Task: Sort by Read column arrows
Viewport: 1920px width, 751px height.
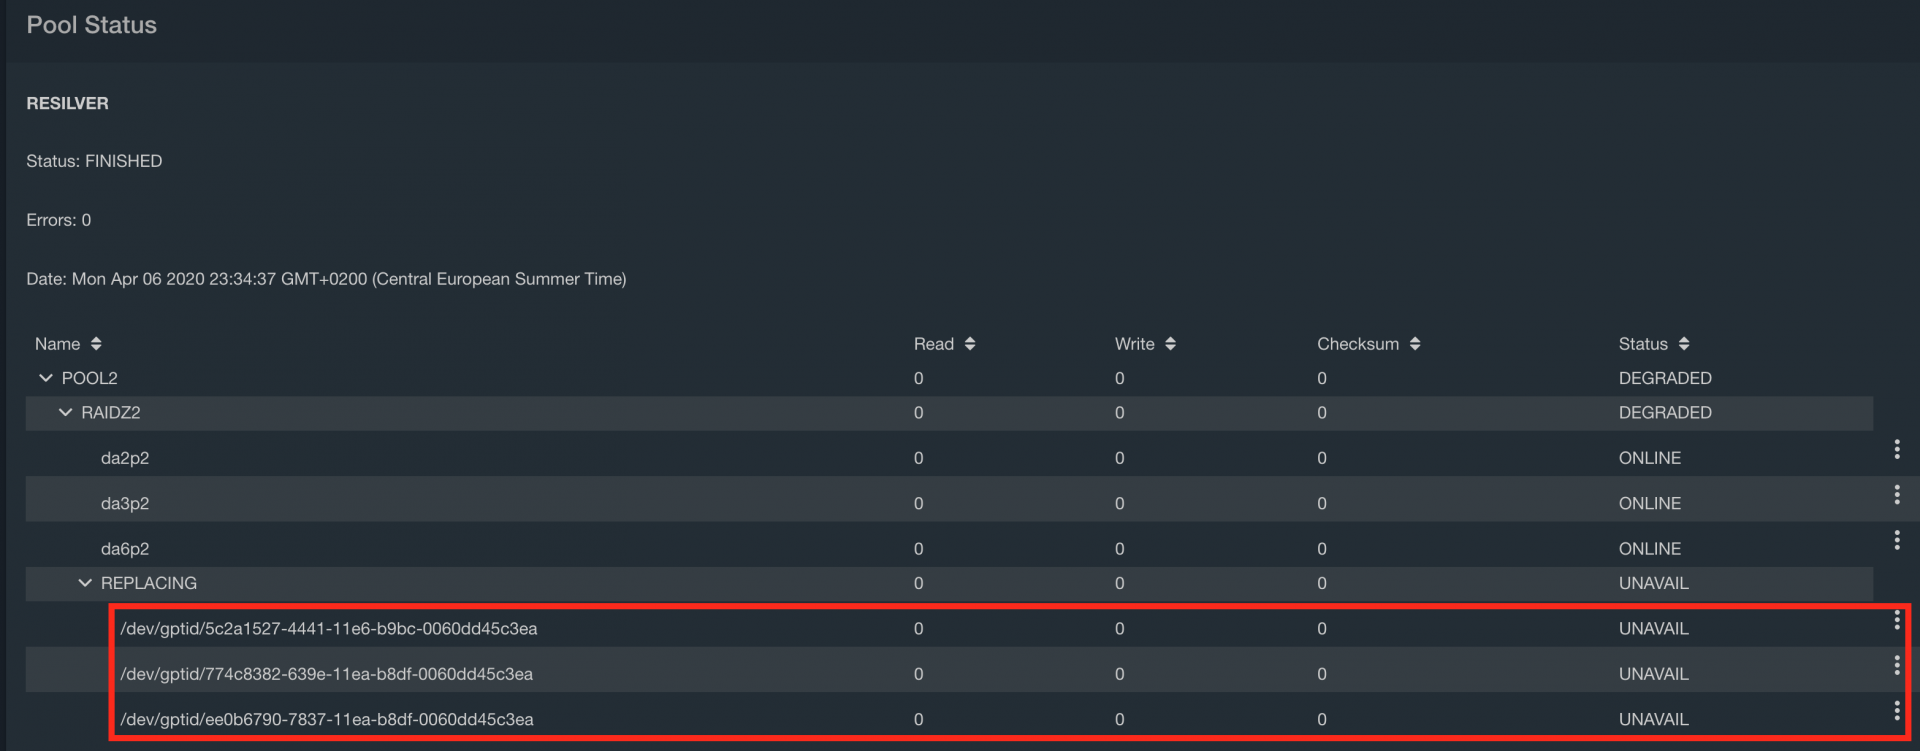Action: (x=969, y=344)
